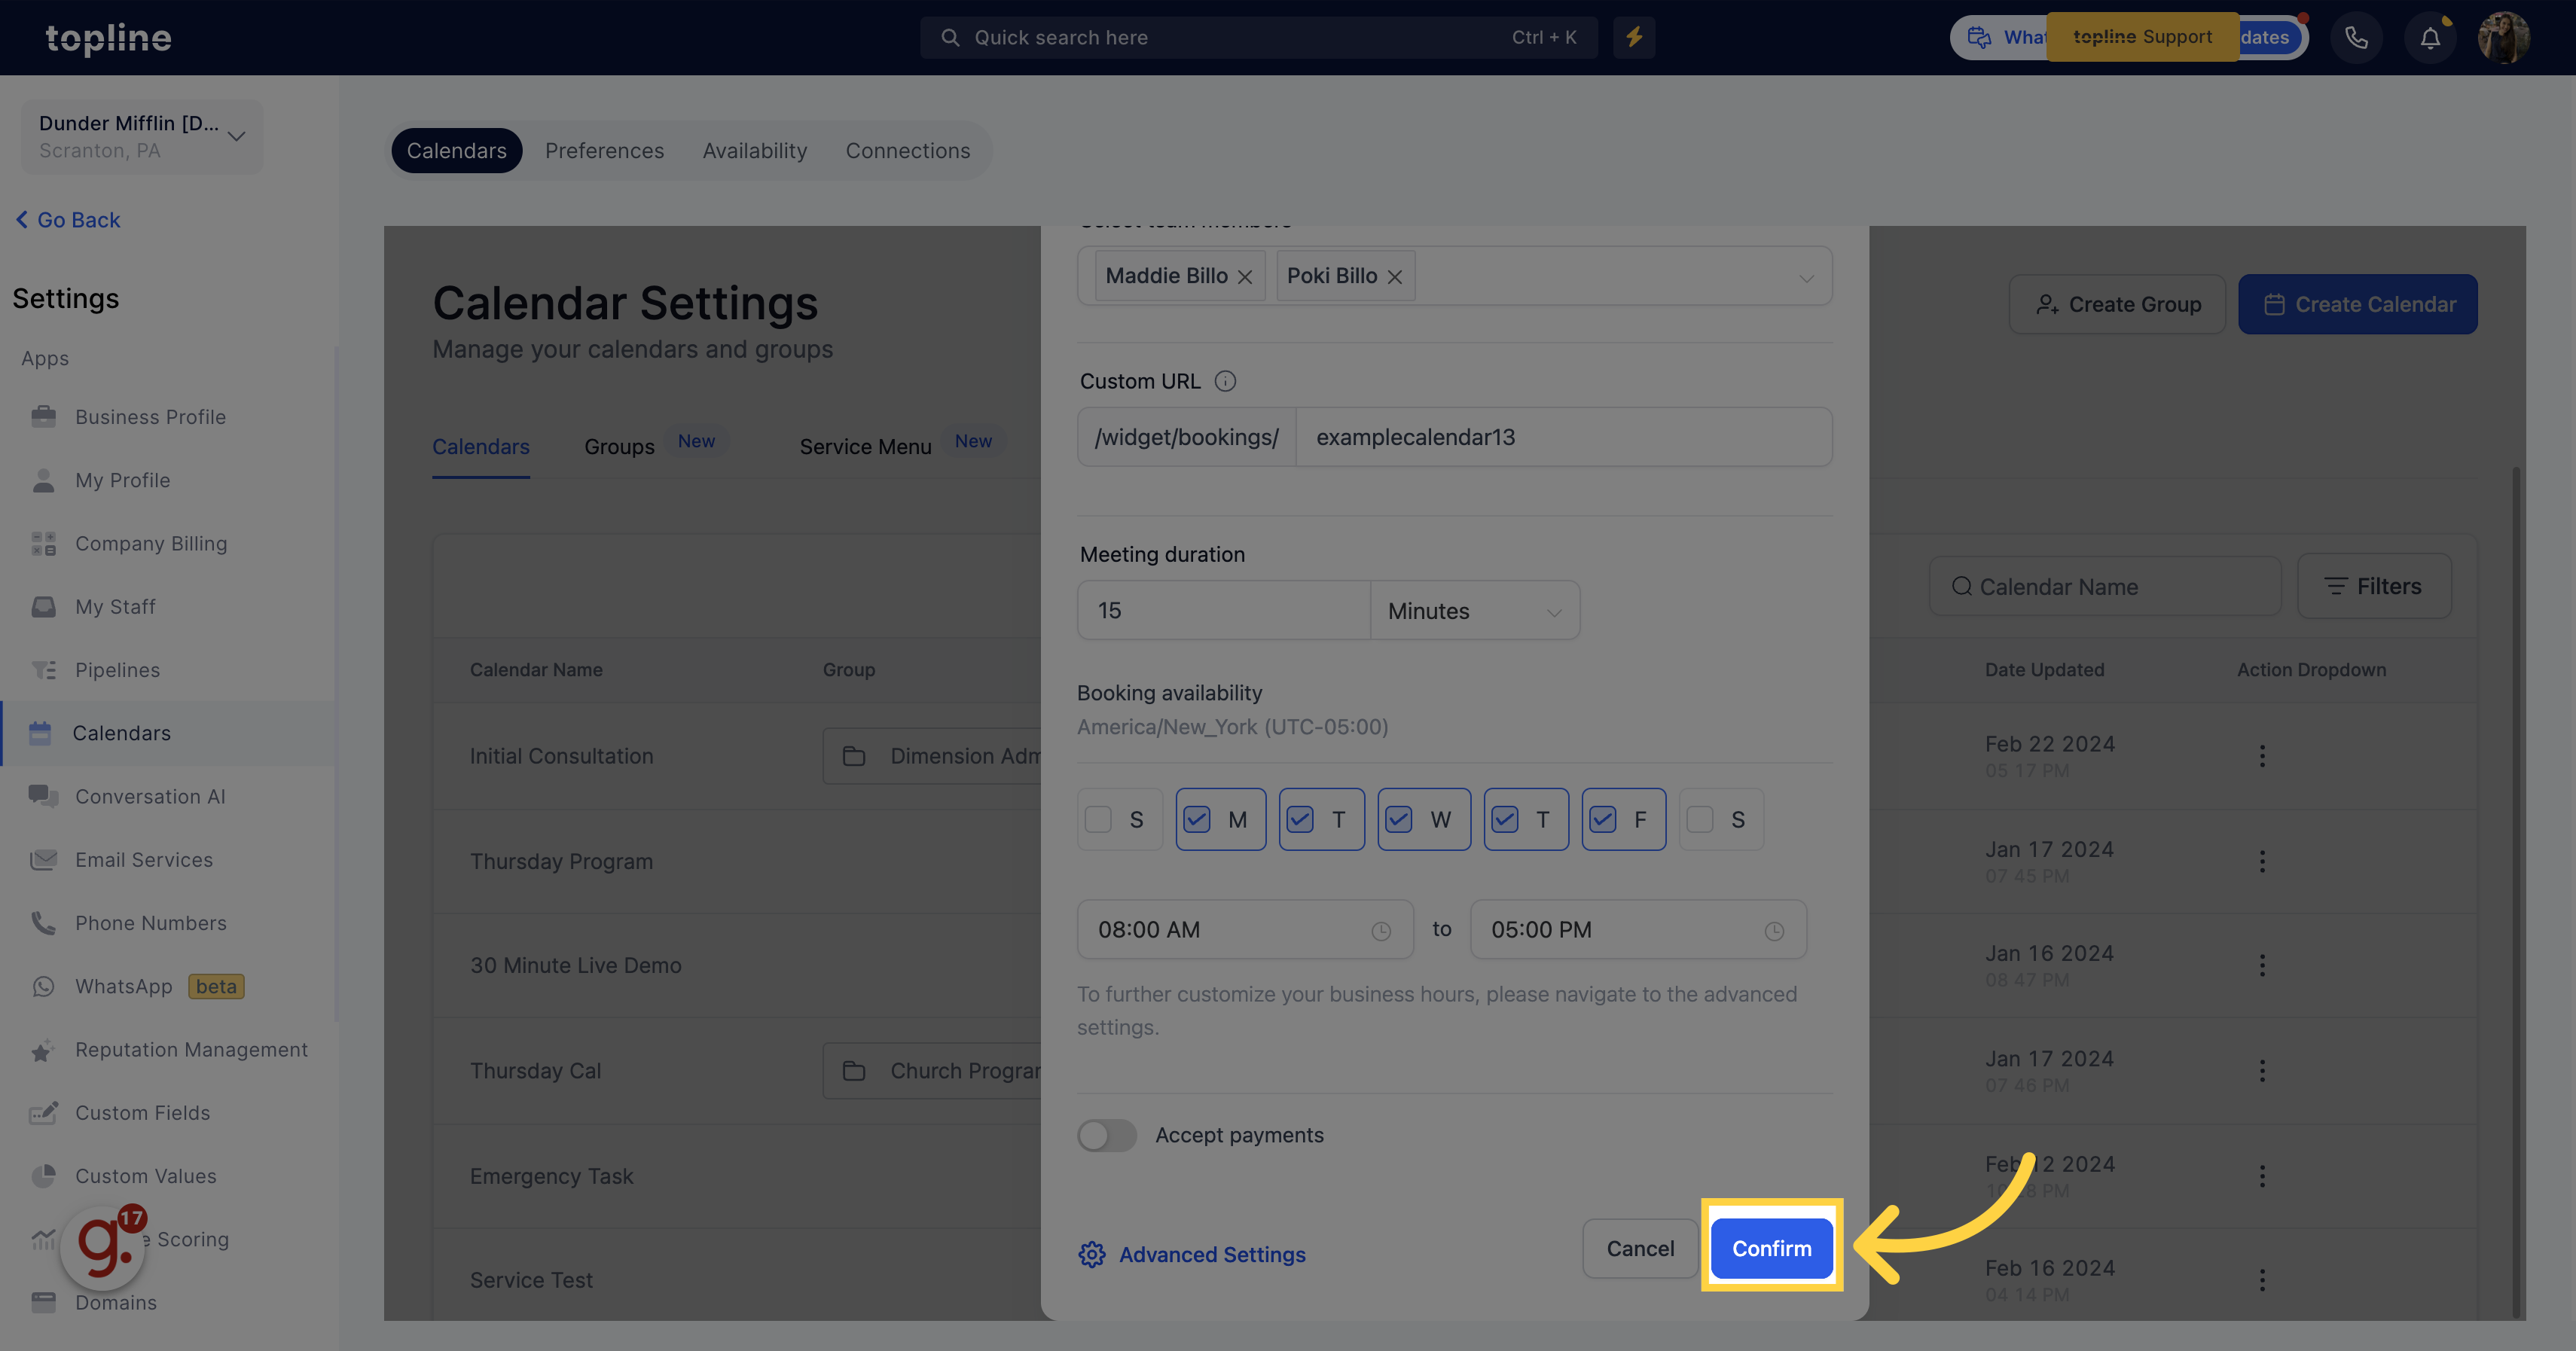Edit the Custom URL input field
2576x1351 pixels.
(1562, 436)
